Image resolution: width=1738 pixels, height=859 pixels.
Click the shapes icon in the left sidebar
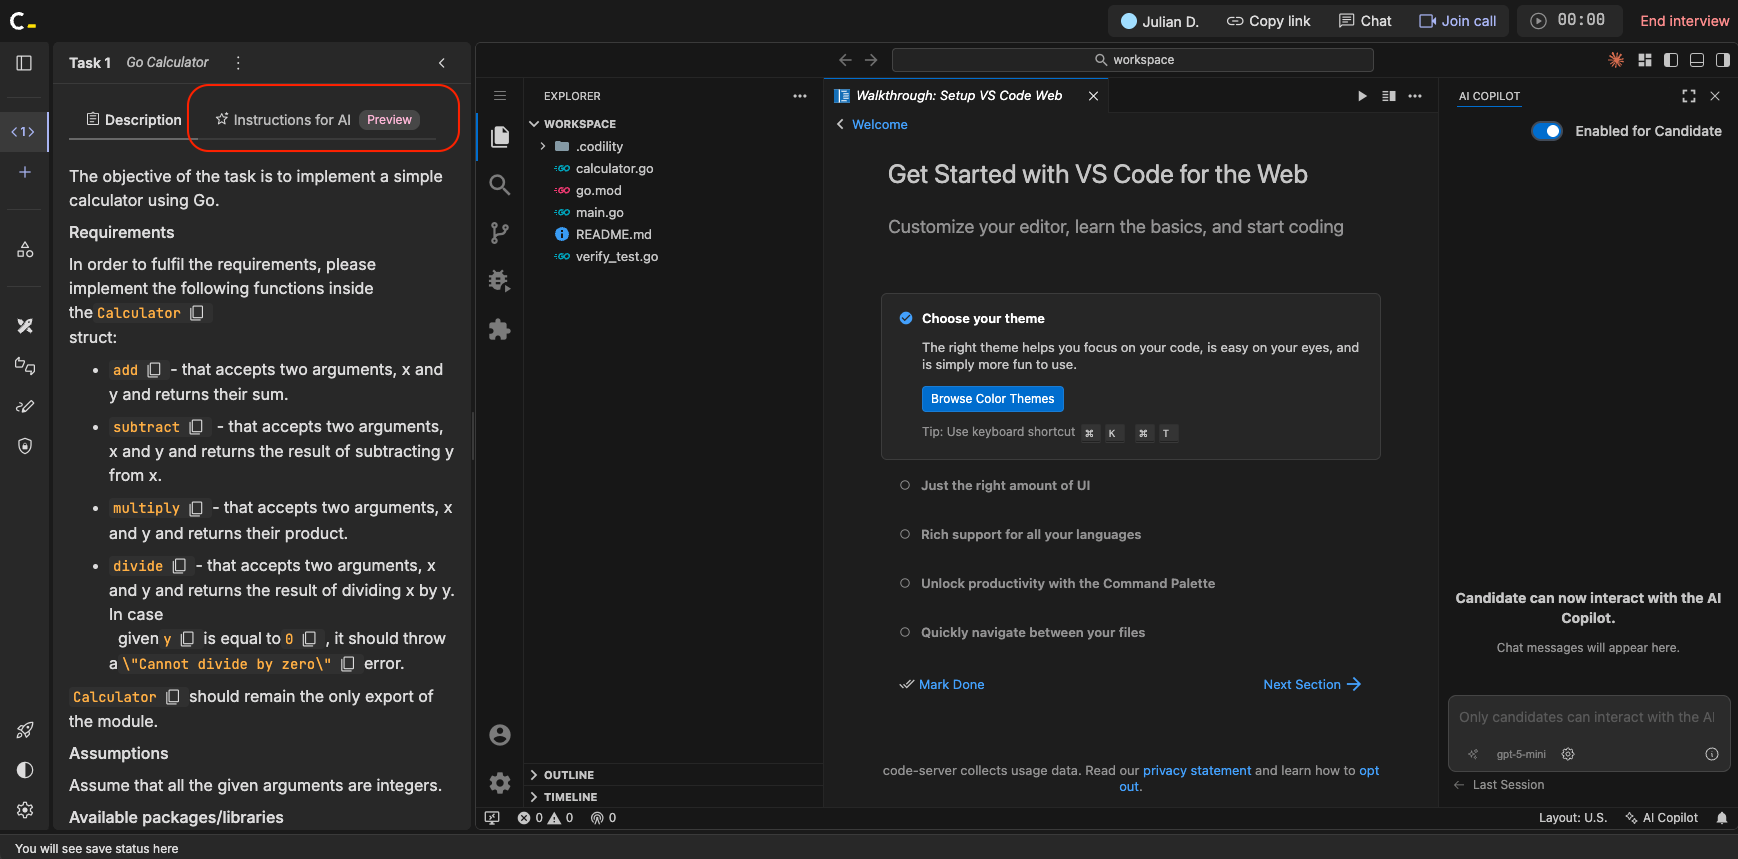click(25, 249)
